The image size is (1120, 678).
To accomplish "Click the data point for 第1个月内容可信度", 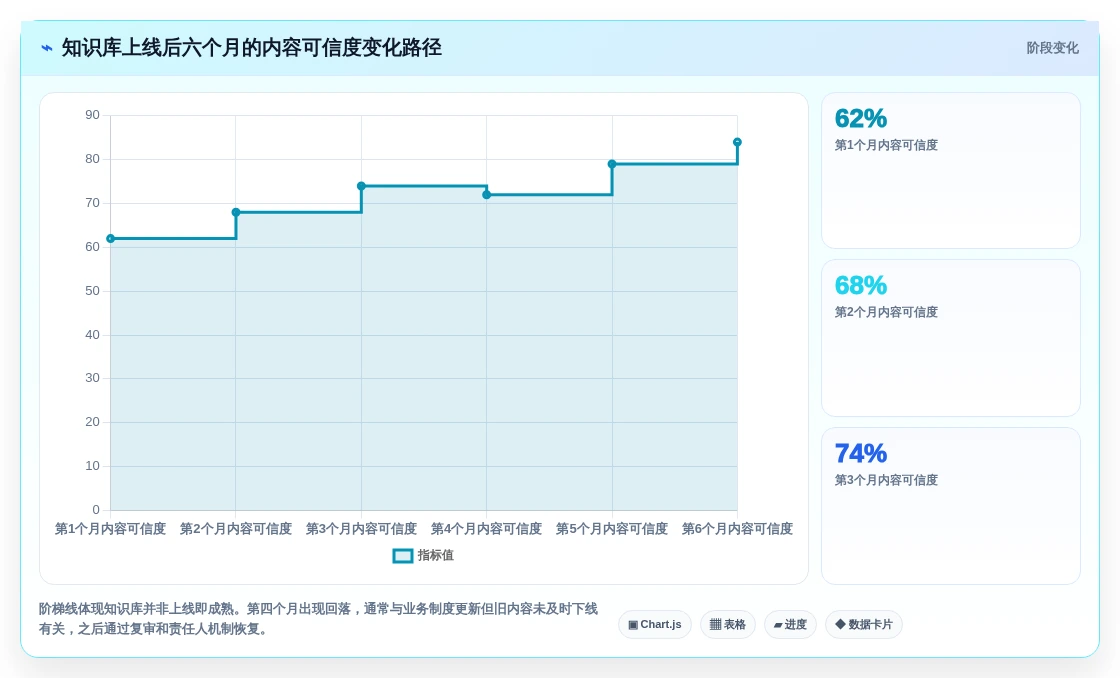I will [x=111, y=239].
